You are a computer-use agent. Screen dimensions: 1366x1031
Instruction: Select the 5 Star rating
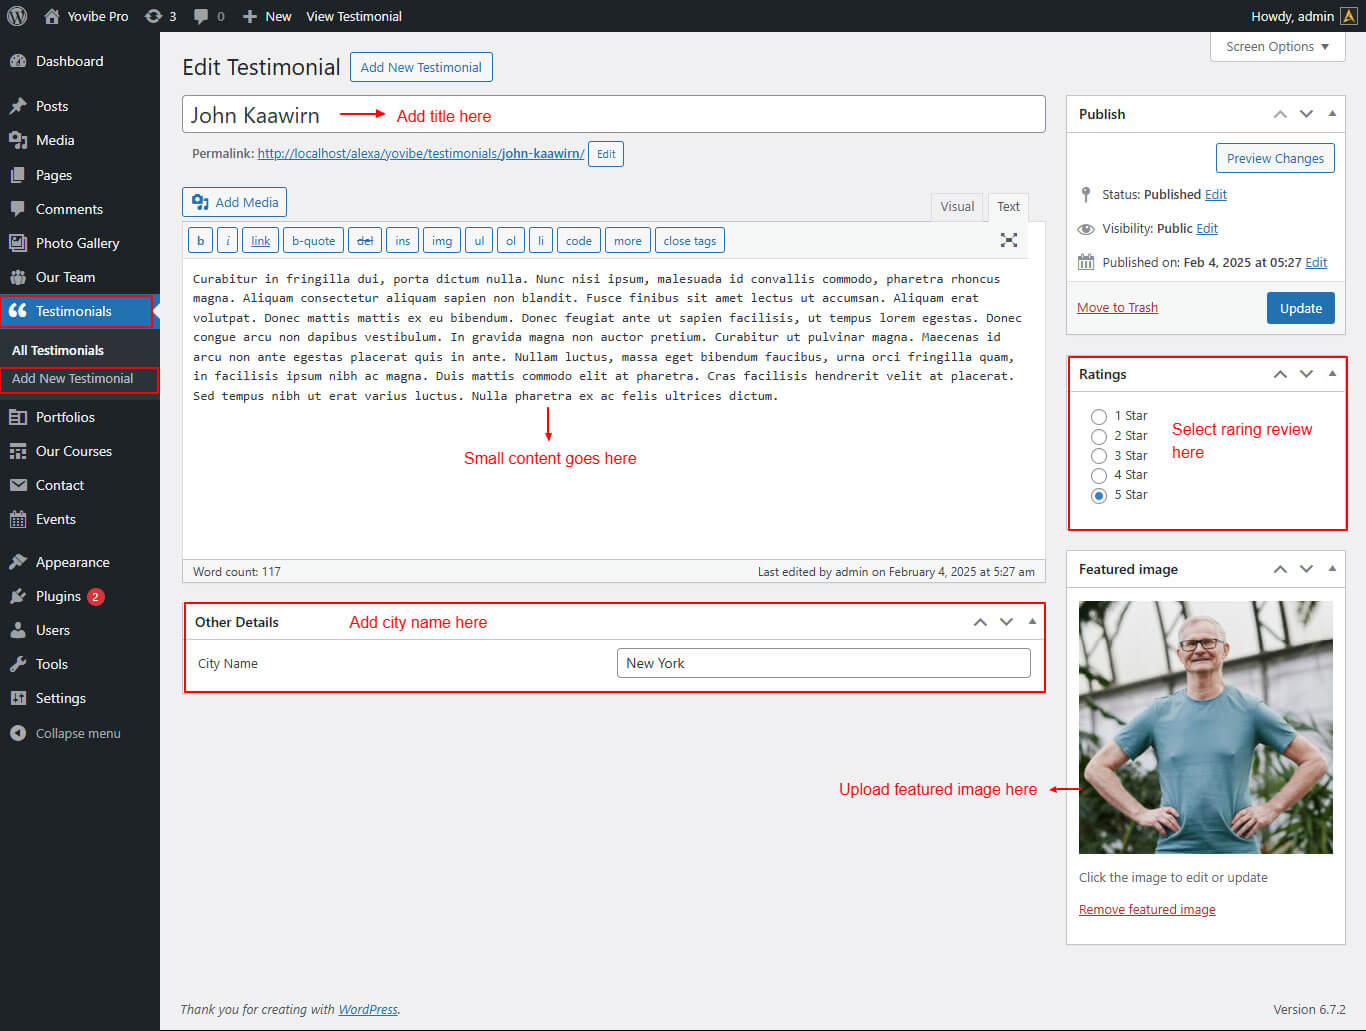(1099, 495)
